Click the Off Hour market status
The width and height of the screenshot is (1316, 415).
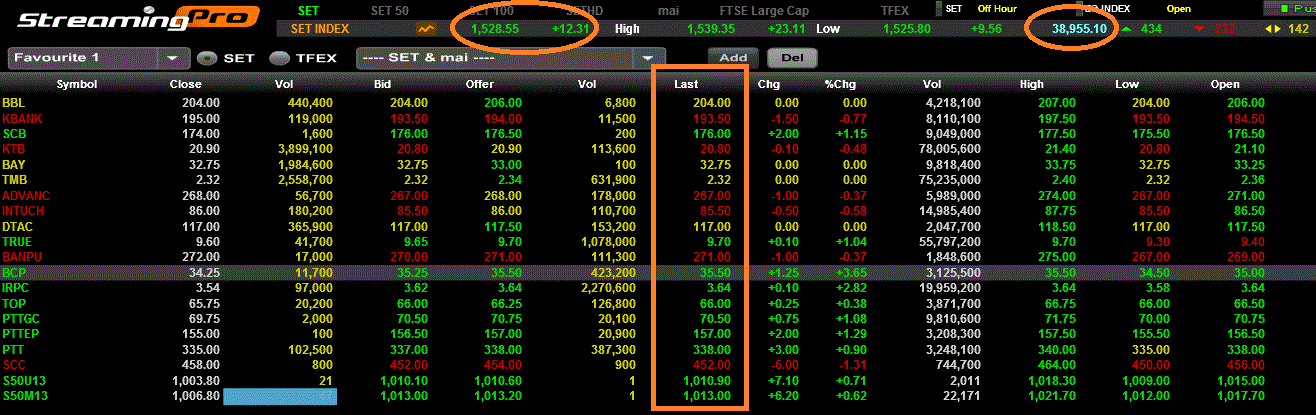pyautogui.click(x=999, y=9)
